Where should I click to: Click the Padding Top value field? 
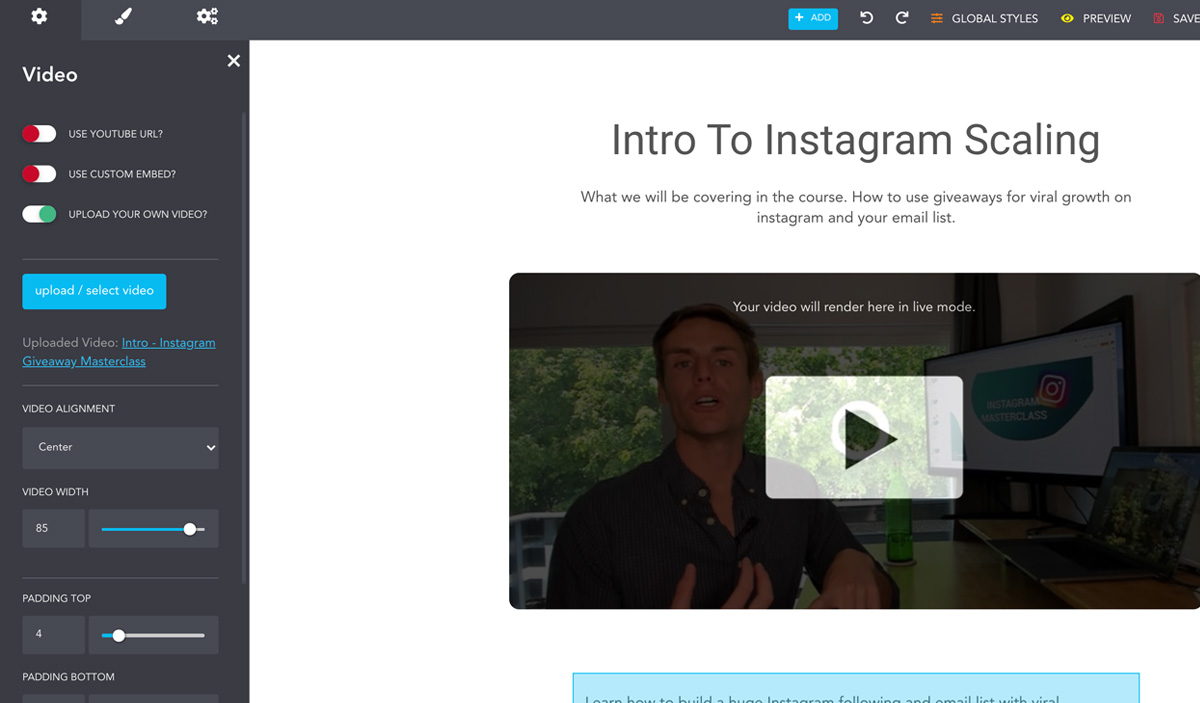pyautogui.click(x=53, y=635)
